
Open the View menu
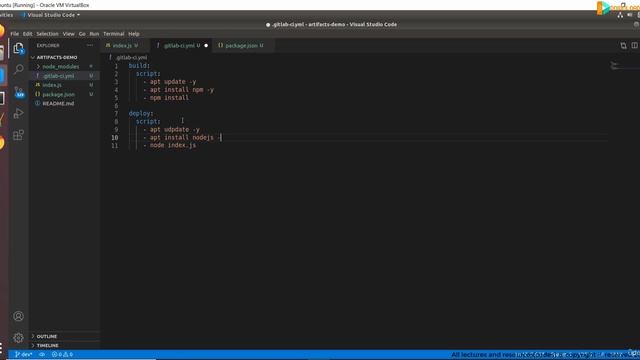tap(69, 34)
